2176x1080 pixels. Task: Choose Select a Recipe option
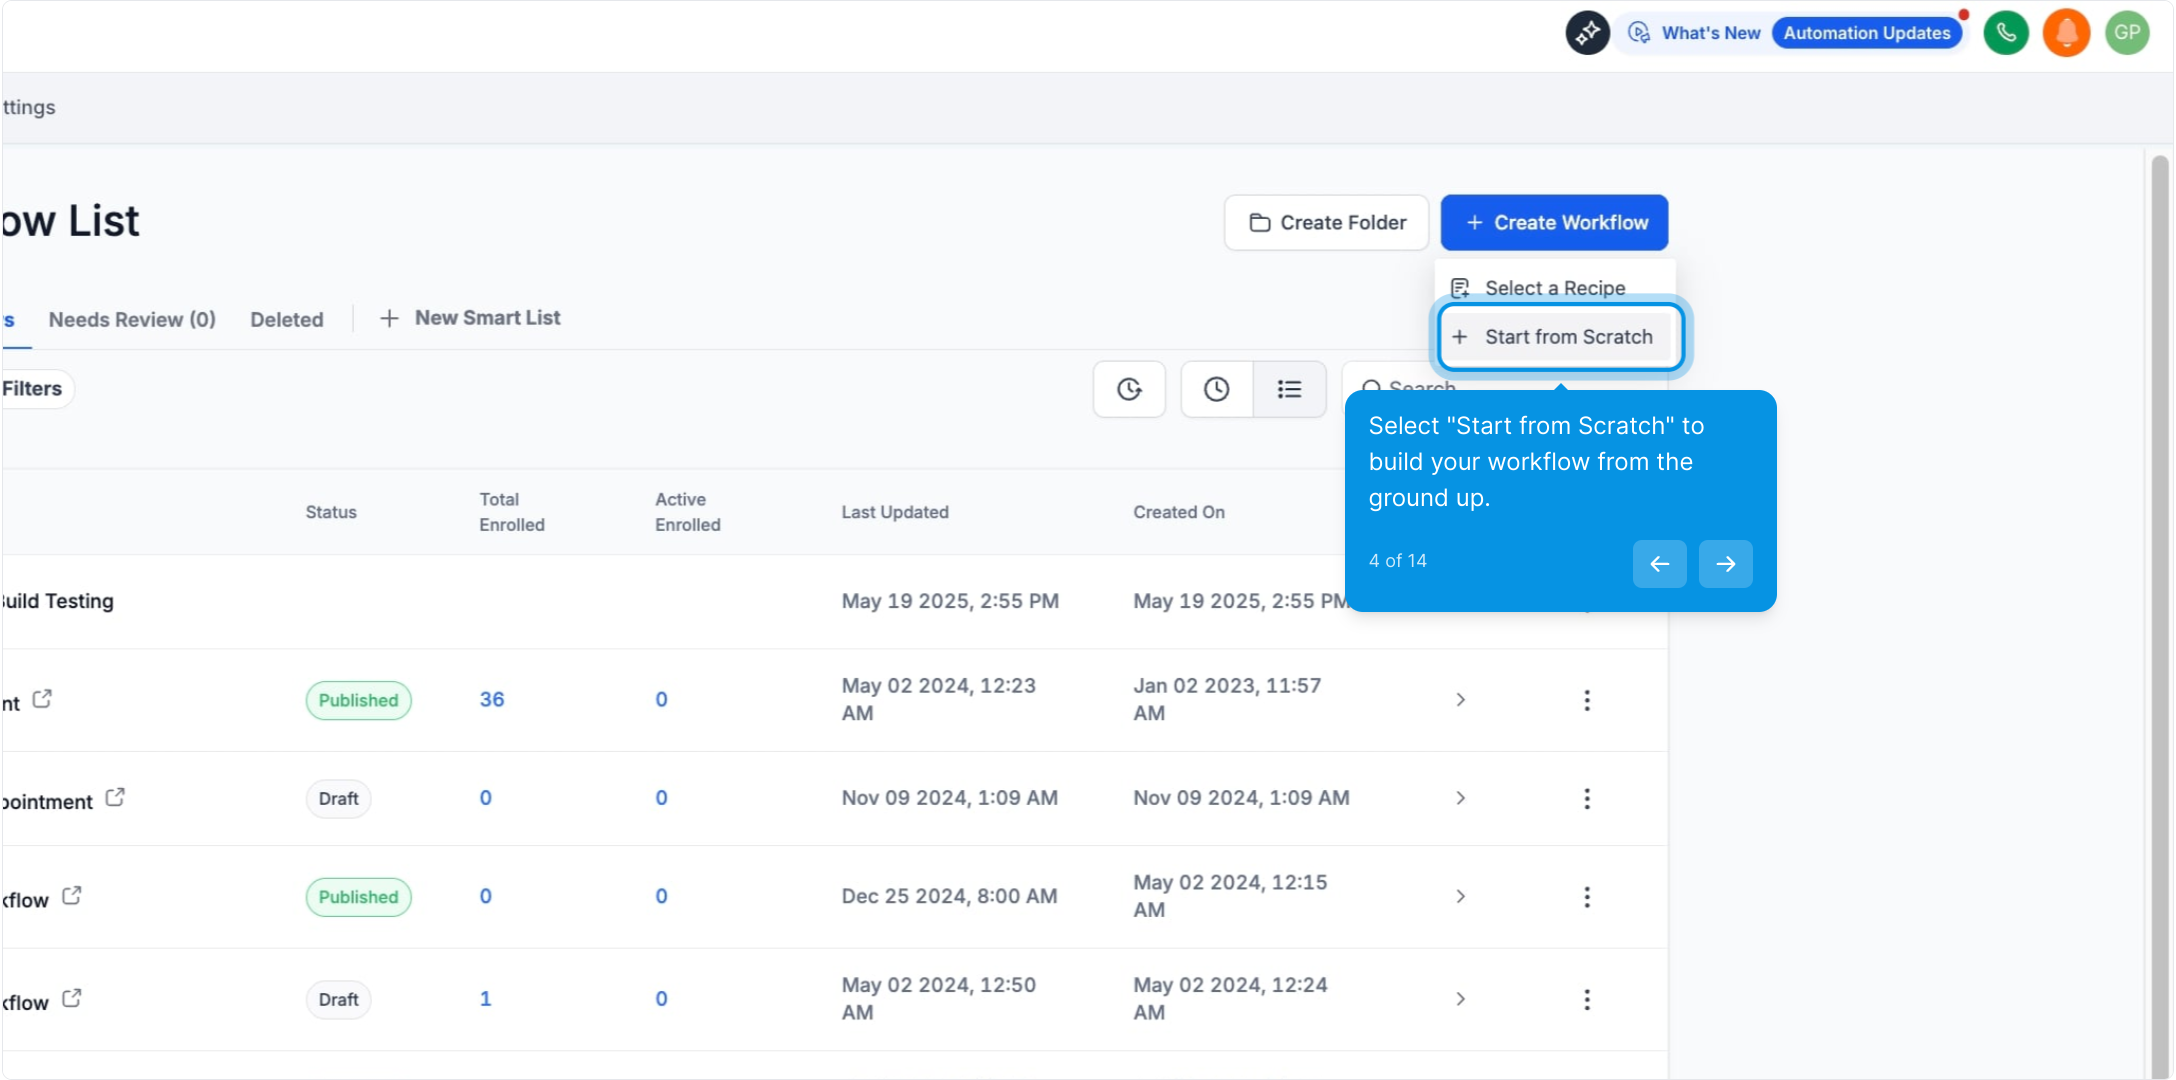[1555, 288]
